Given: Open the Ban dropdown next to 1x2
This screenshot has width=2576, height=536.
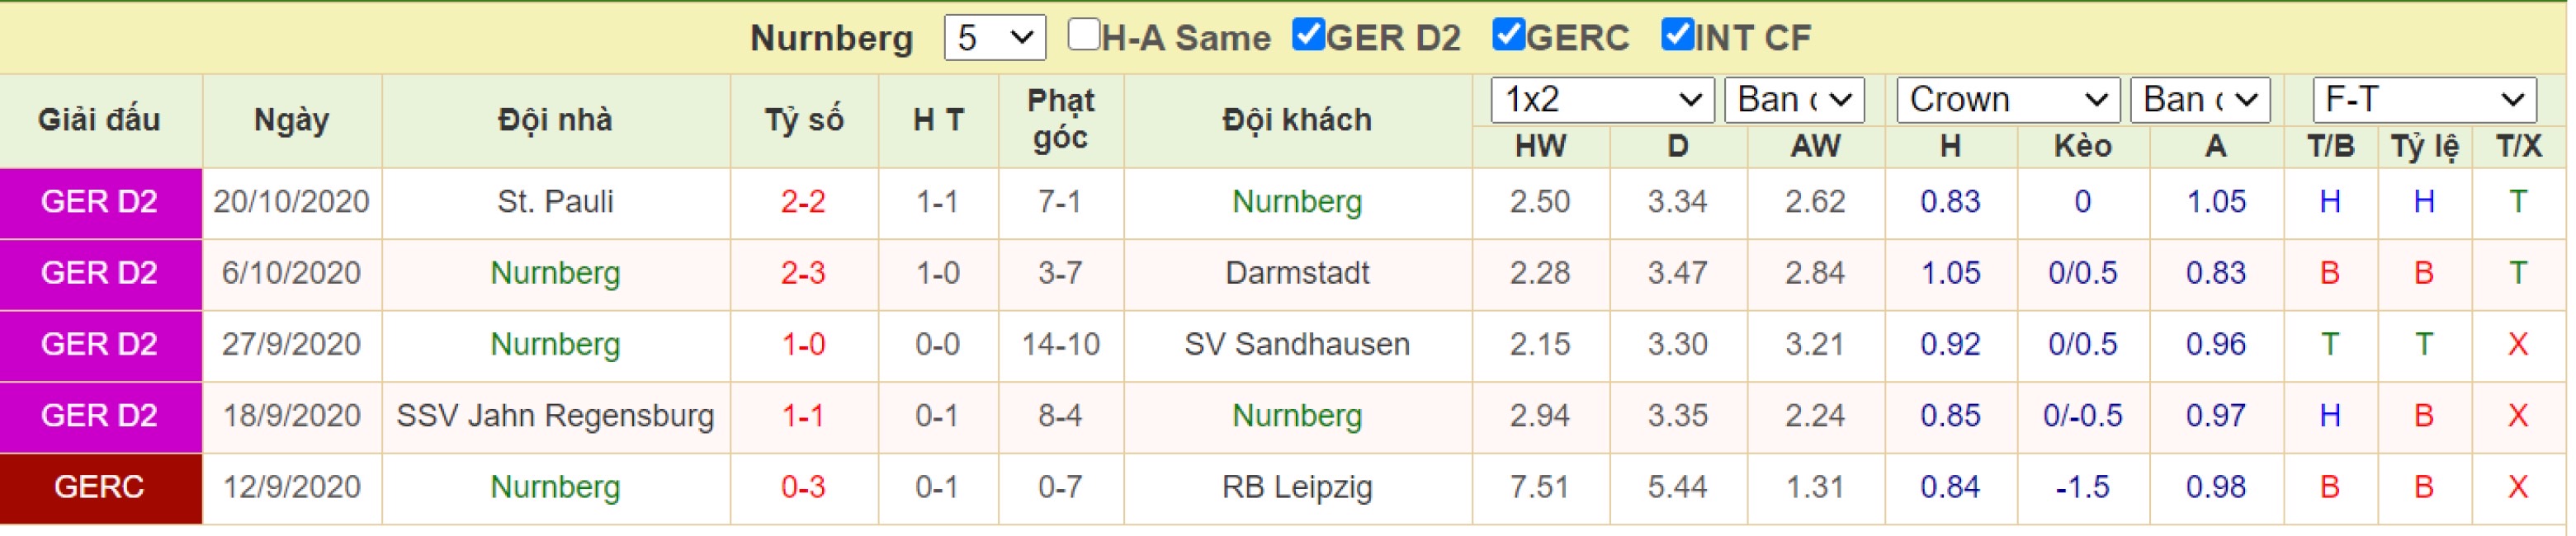Looking at the screenshot, I should click(1794, 100).
